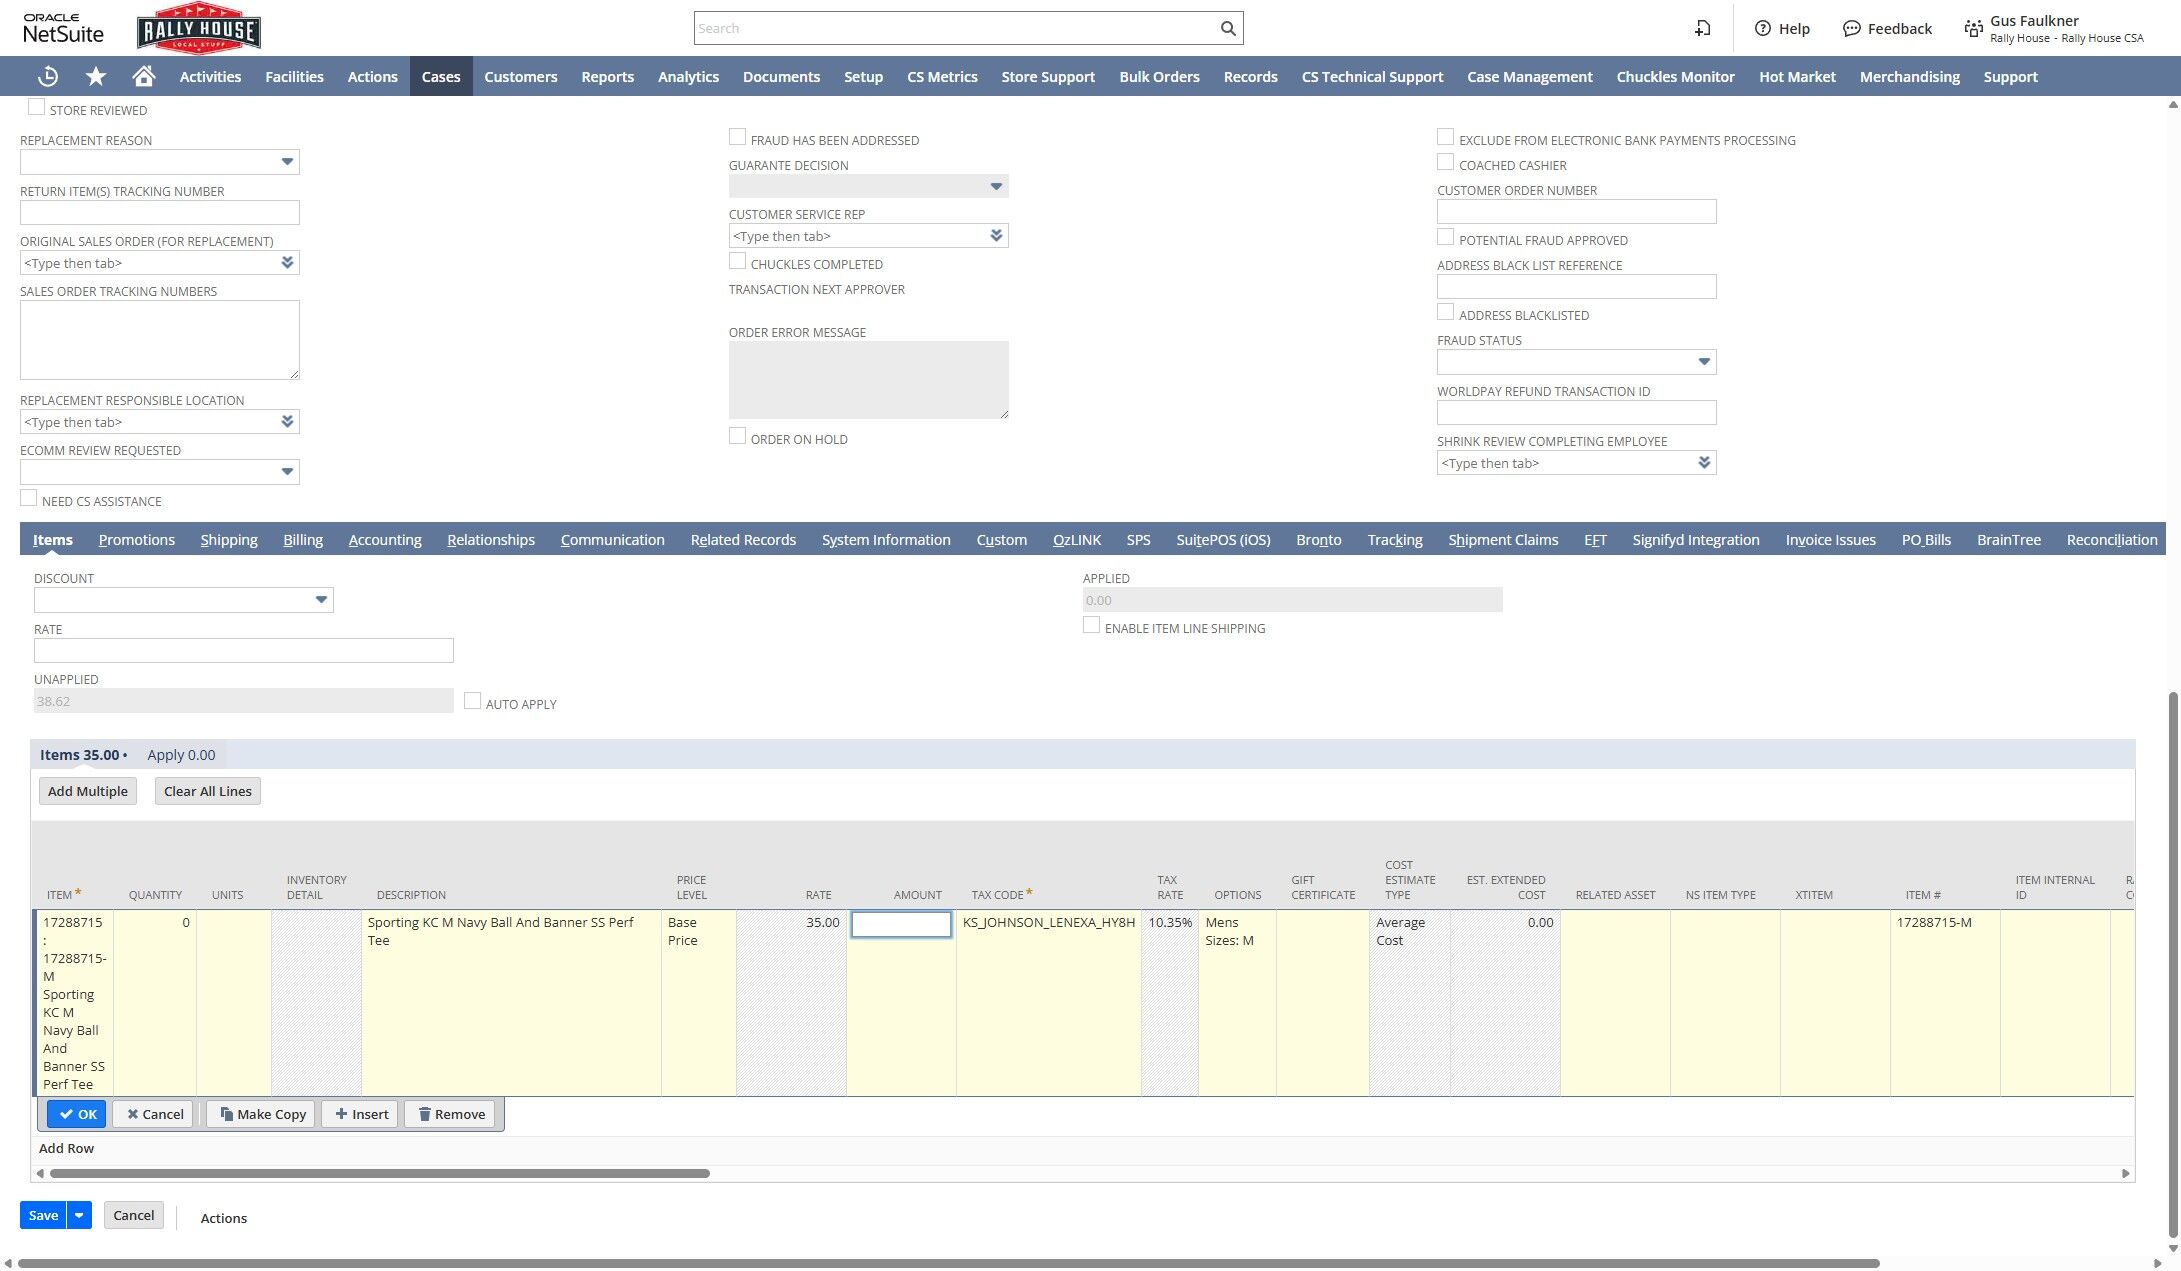
Task: Remove the item line with trash button
Action: click(450, 1114)
